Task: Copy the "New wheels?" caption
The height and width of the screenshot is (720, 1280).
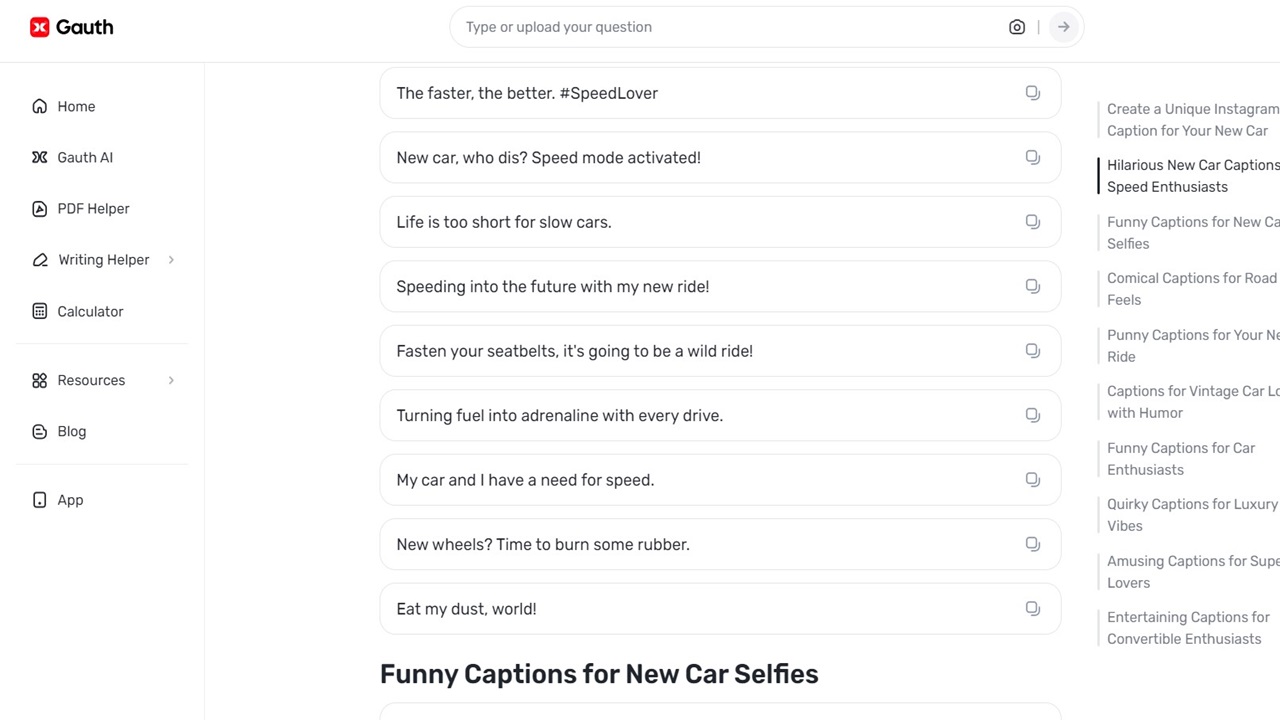Action: click(x=1032, y=544)
